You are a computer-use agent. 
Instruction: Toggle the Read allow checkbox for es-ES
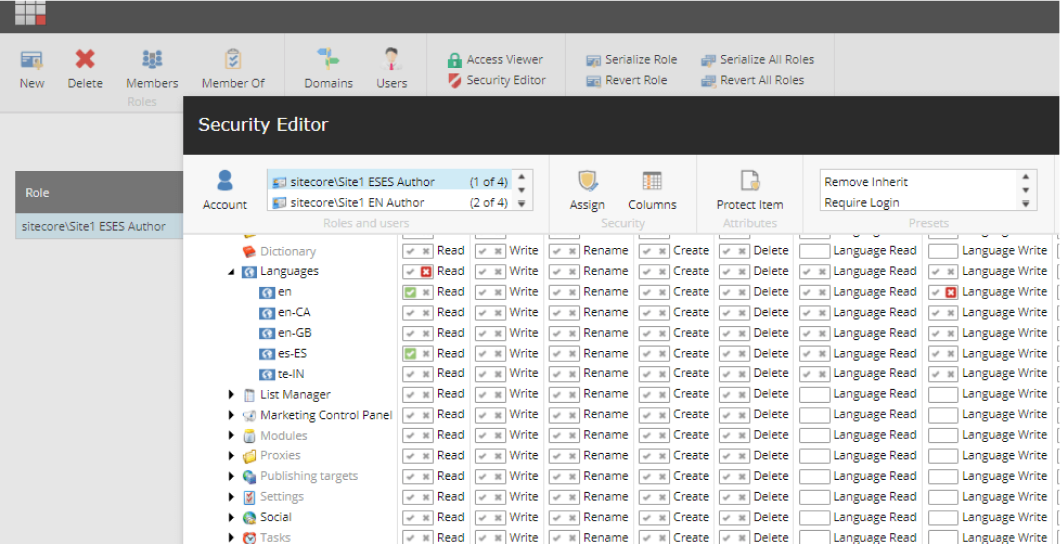[x=410, y=354]
